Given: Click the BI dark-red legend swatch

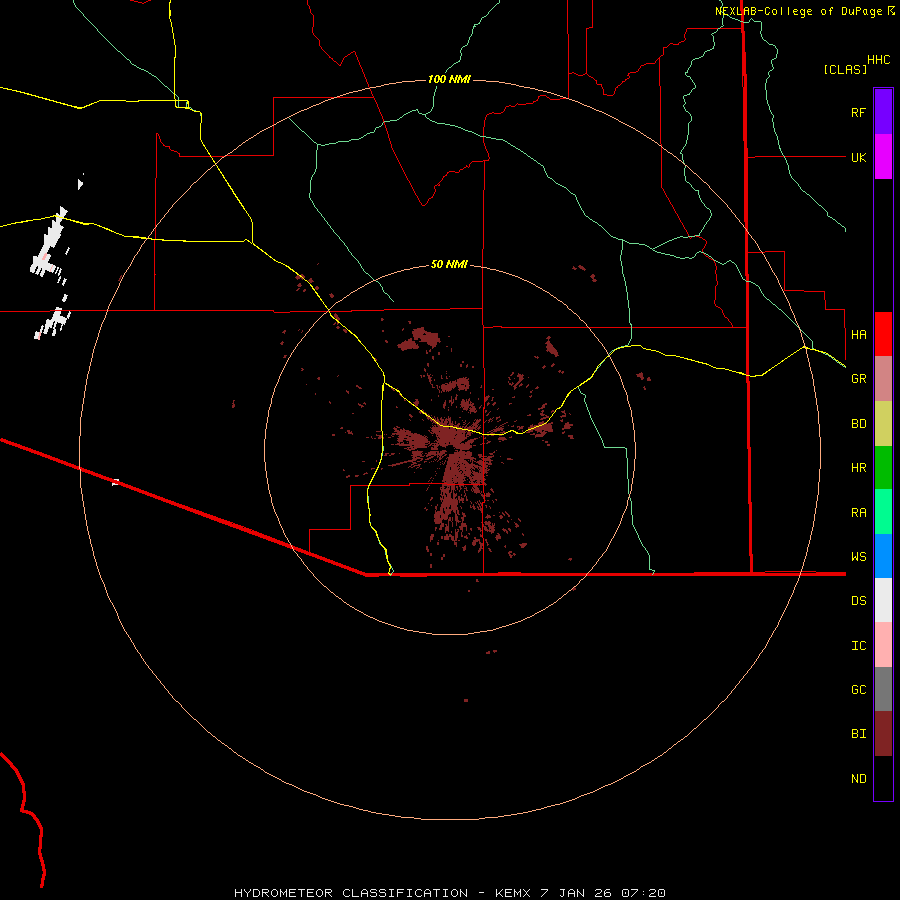Looking at the screenshot, I should point(883,733).
